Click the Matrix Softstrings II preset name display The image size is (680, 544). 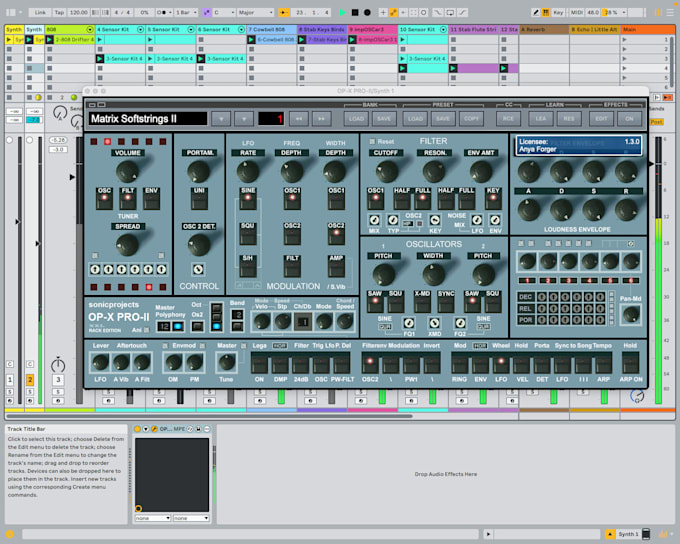(x=148, y=118)
